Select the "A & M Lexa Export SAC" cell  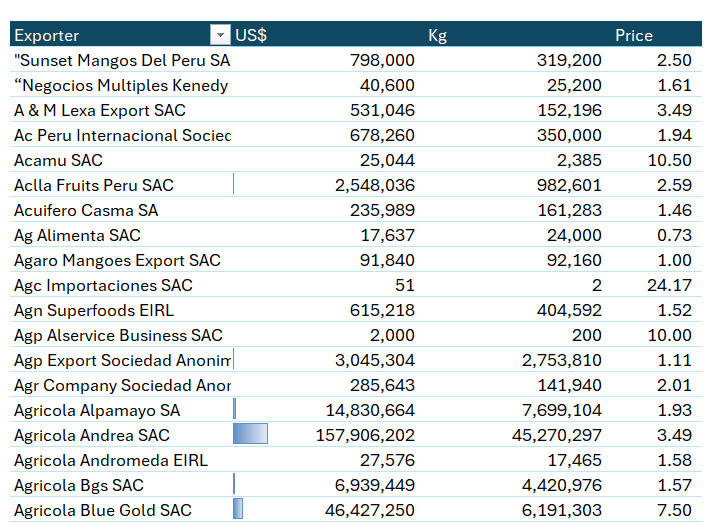pos(121,110)
